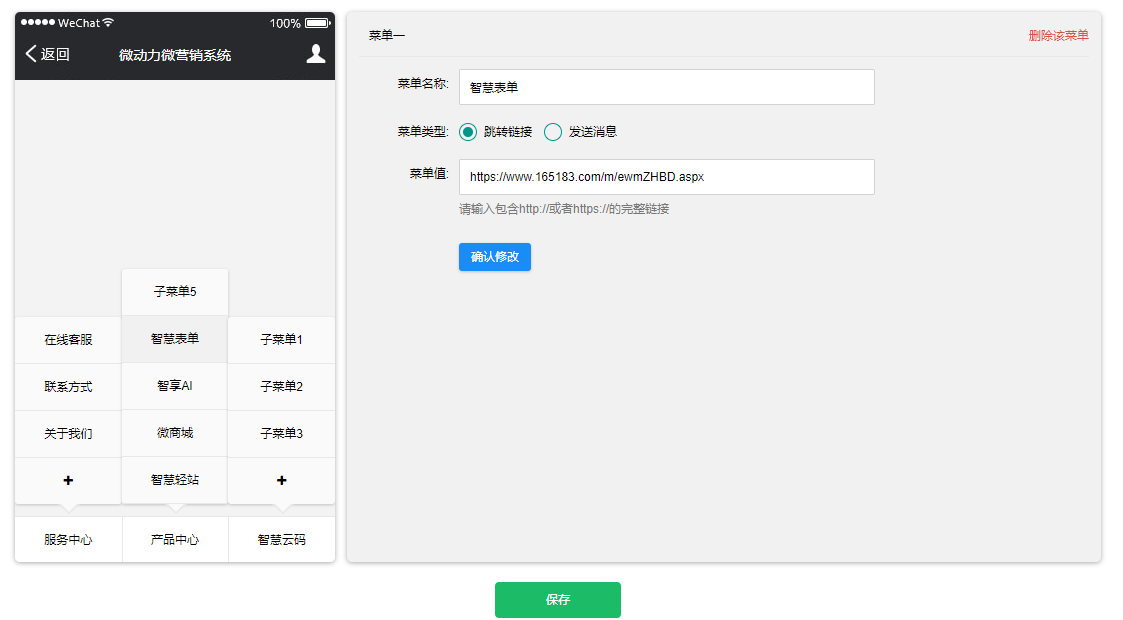Focus the 菜单名称 text field
Viewport: 1123px width, 620px height.
point(666,87)
